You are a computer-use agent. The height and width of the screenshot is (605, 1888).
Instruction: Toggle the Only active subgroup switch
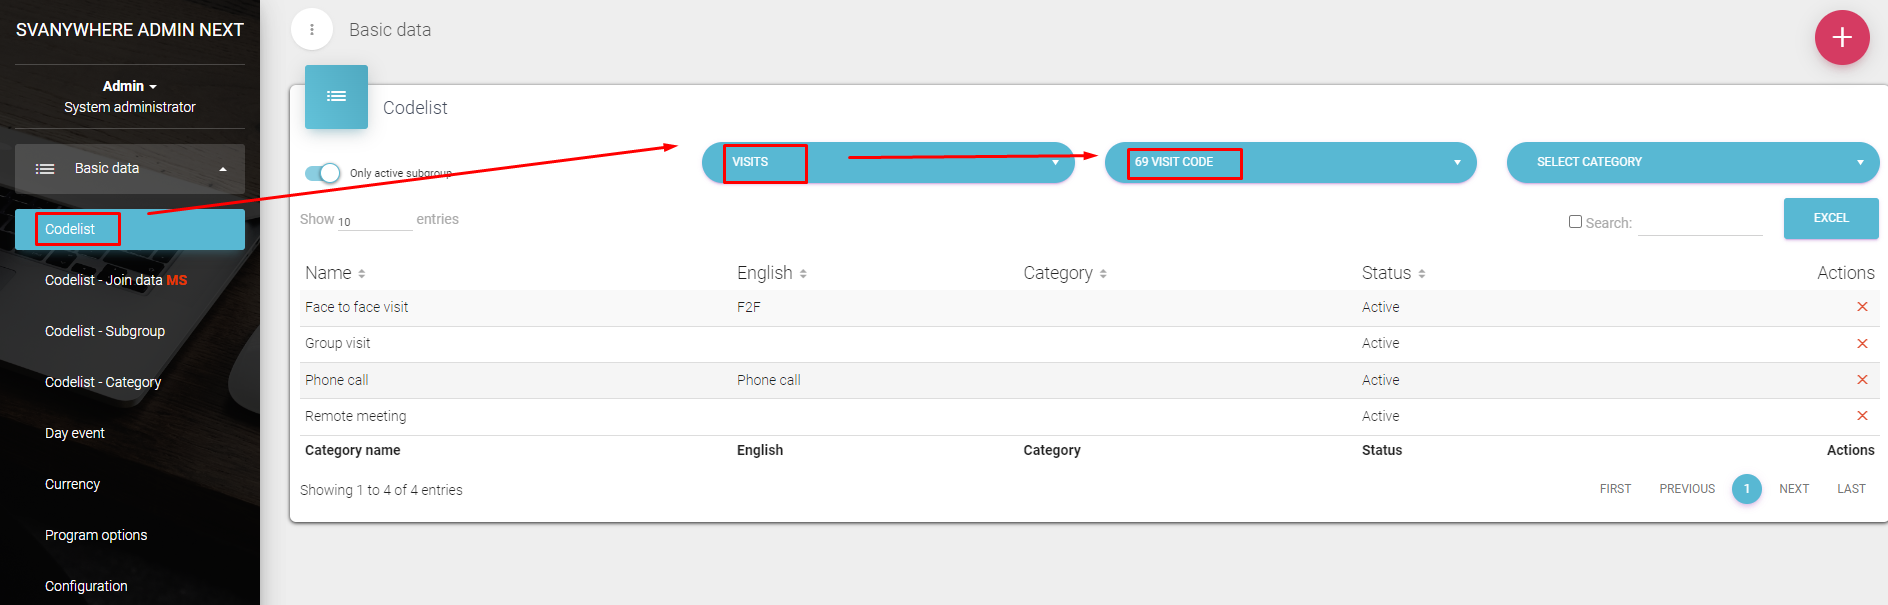point(323,173)
